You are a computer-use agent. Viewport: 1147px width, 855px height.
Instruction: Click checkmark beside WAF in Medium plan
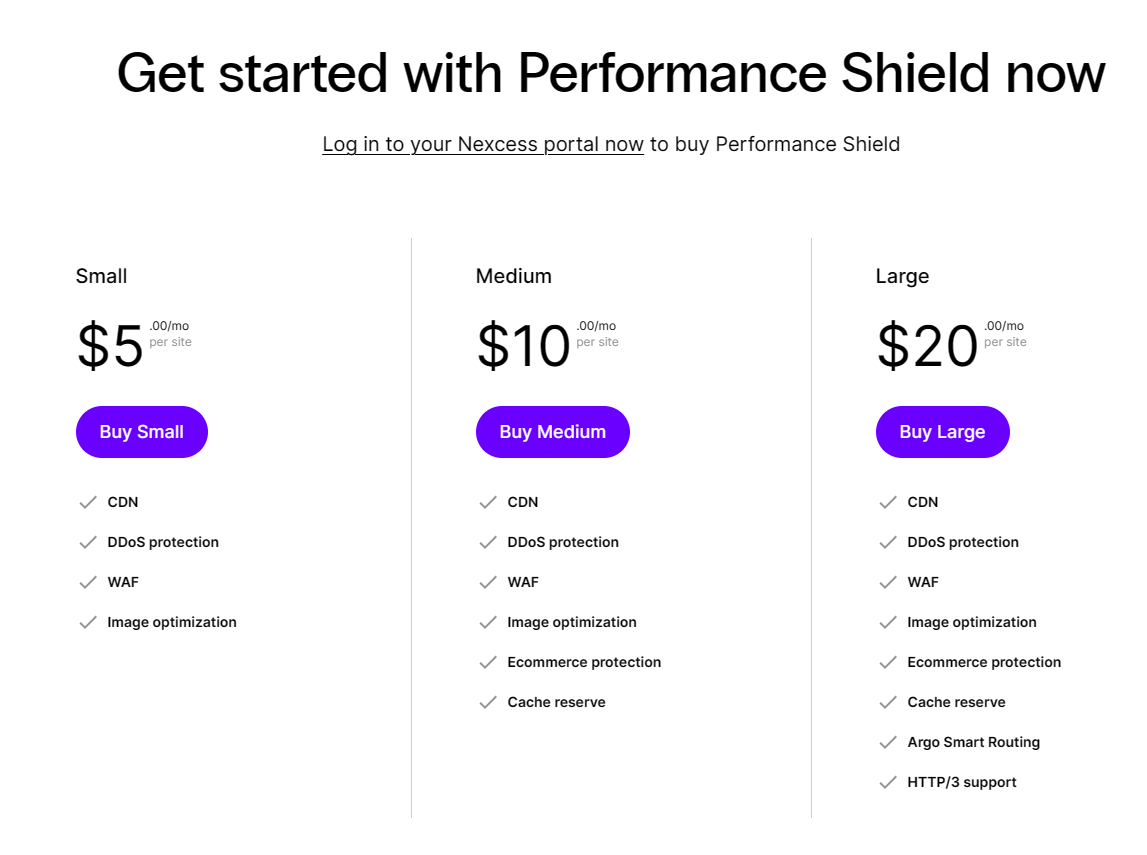click(x=488, y=582)
